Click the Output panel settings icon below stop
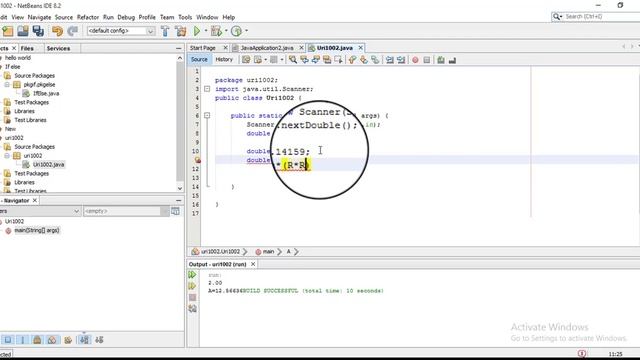The height and width of the screenshot is (360, 640). click(192, 309)
